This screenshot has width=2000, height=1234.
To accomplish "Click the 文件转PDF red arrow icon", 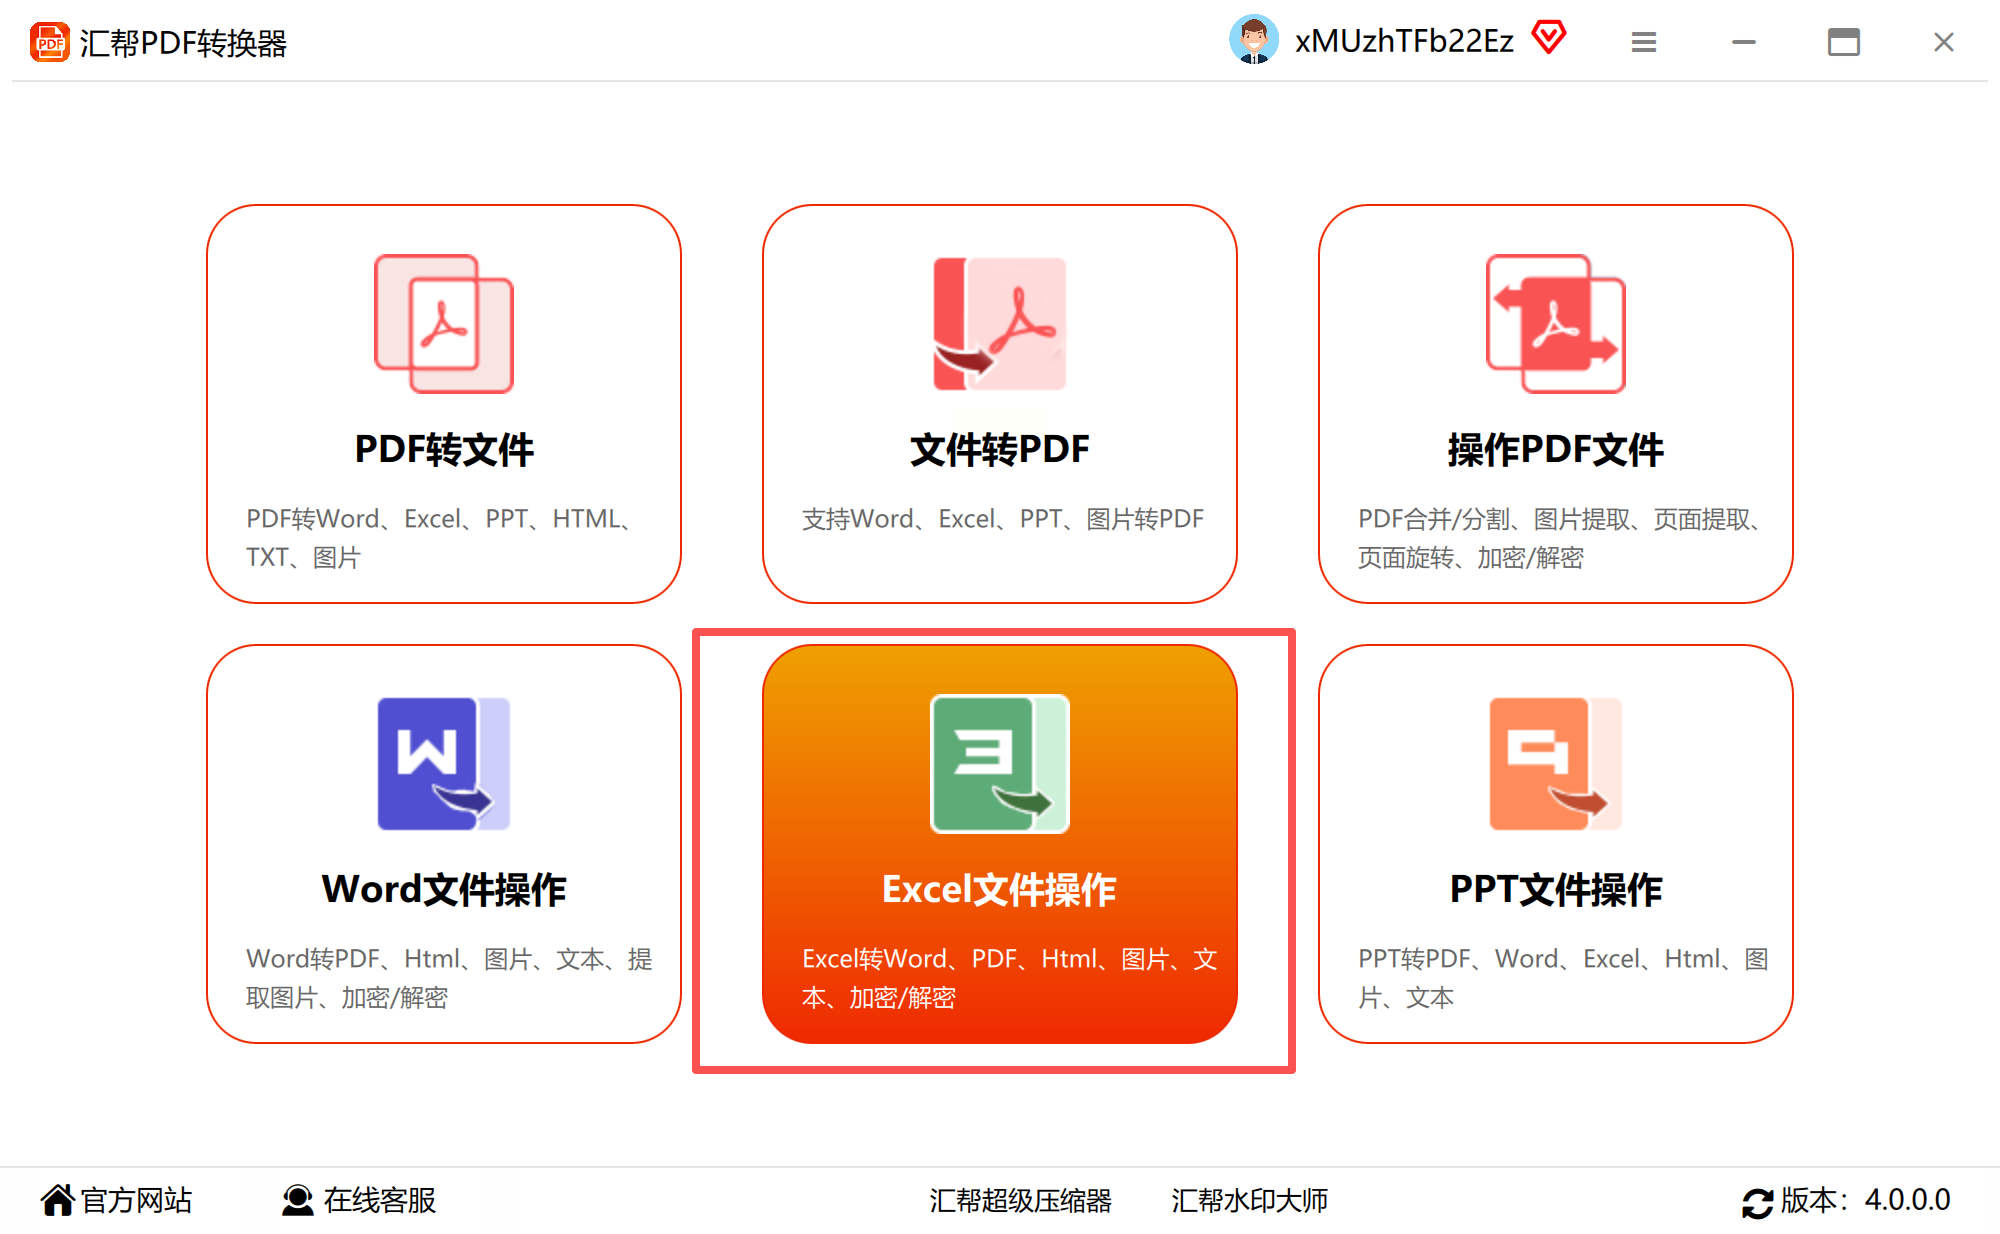I will [999, 323].
